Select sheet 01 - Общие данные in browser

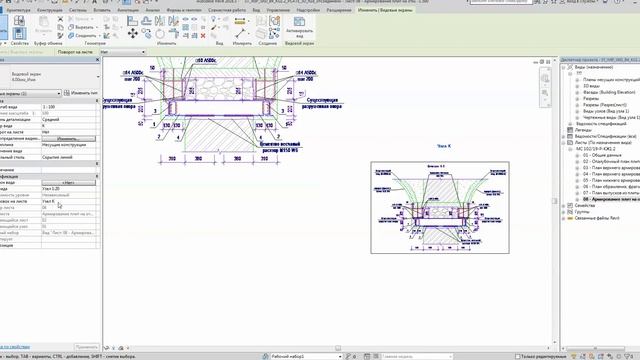click(602, 155)
